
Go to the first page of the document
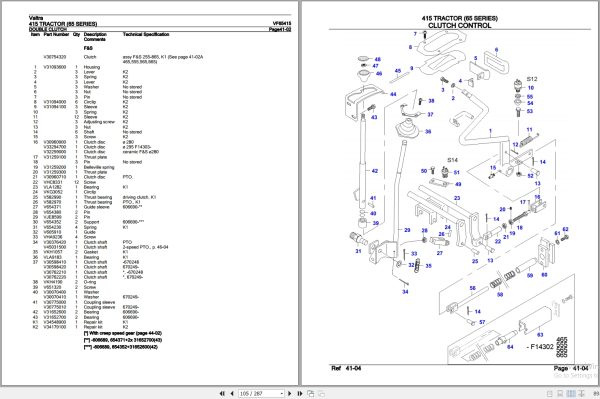[222, 393]
